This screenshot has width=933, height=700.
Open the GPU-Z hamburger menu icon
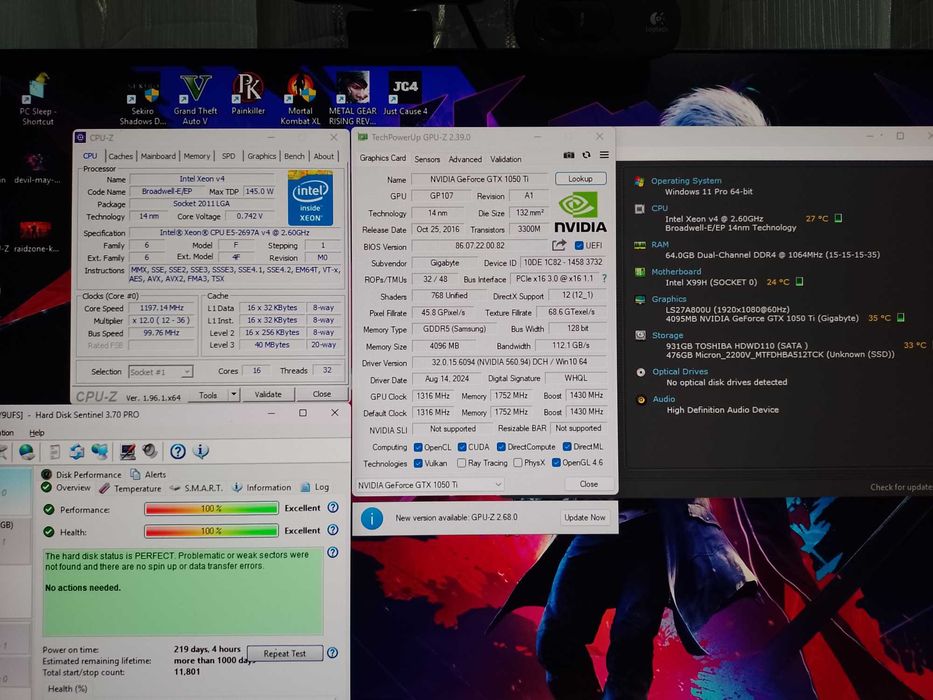coord(604,155)
